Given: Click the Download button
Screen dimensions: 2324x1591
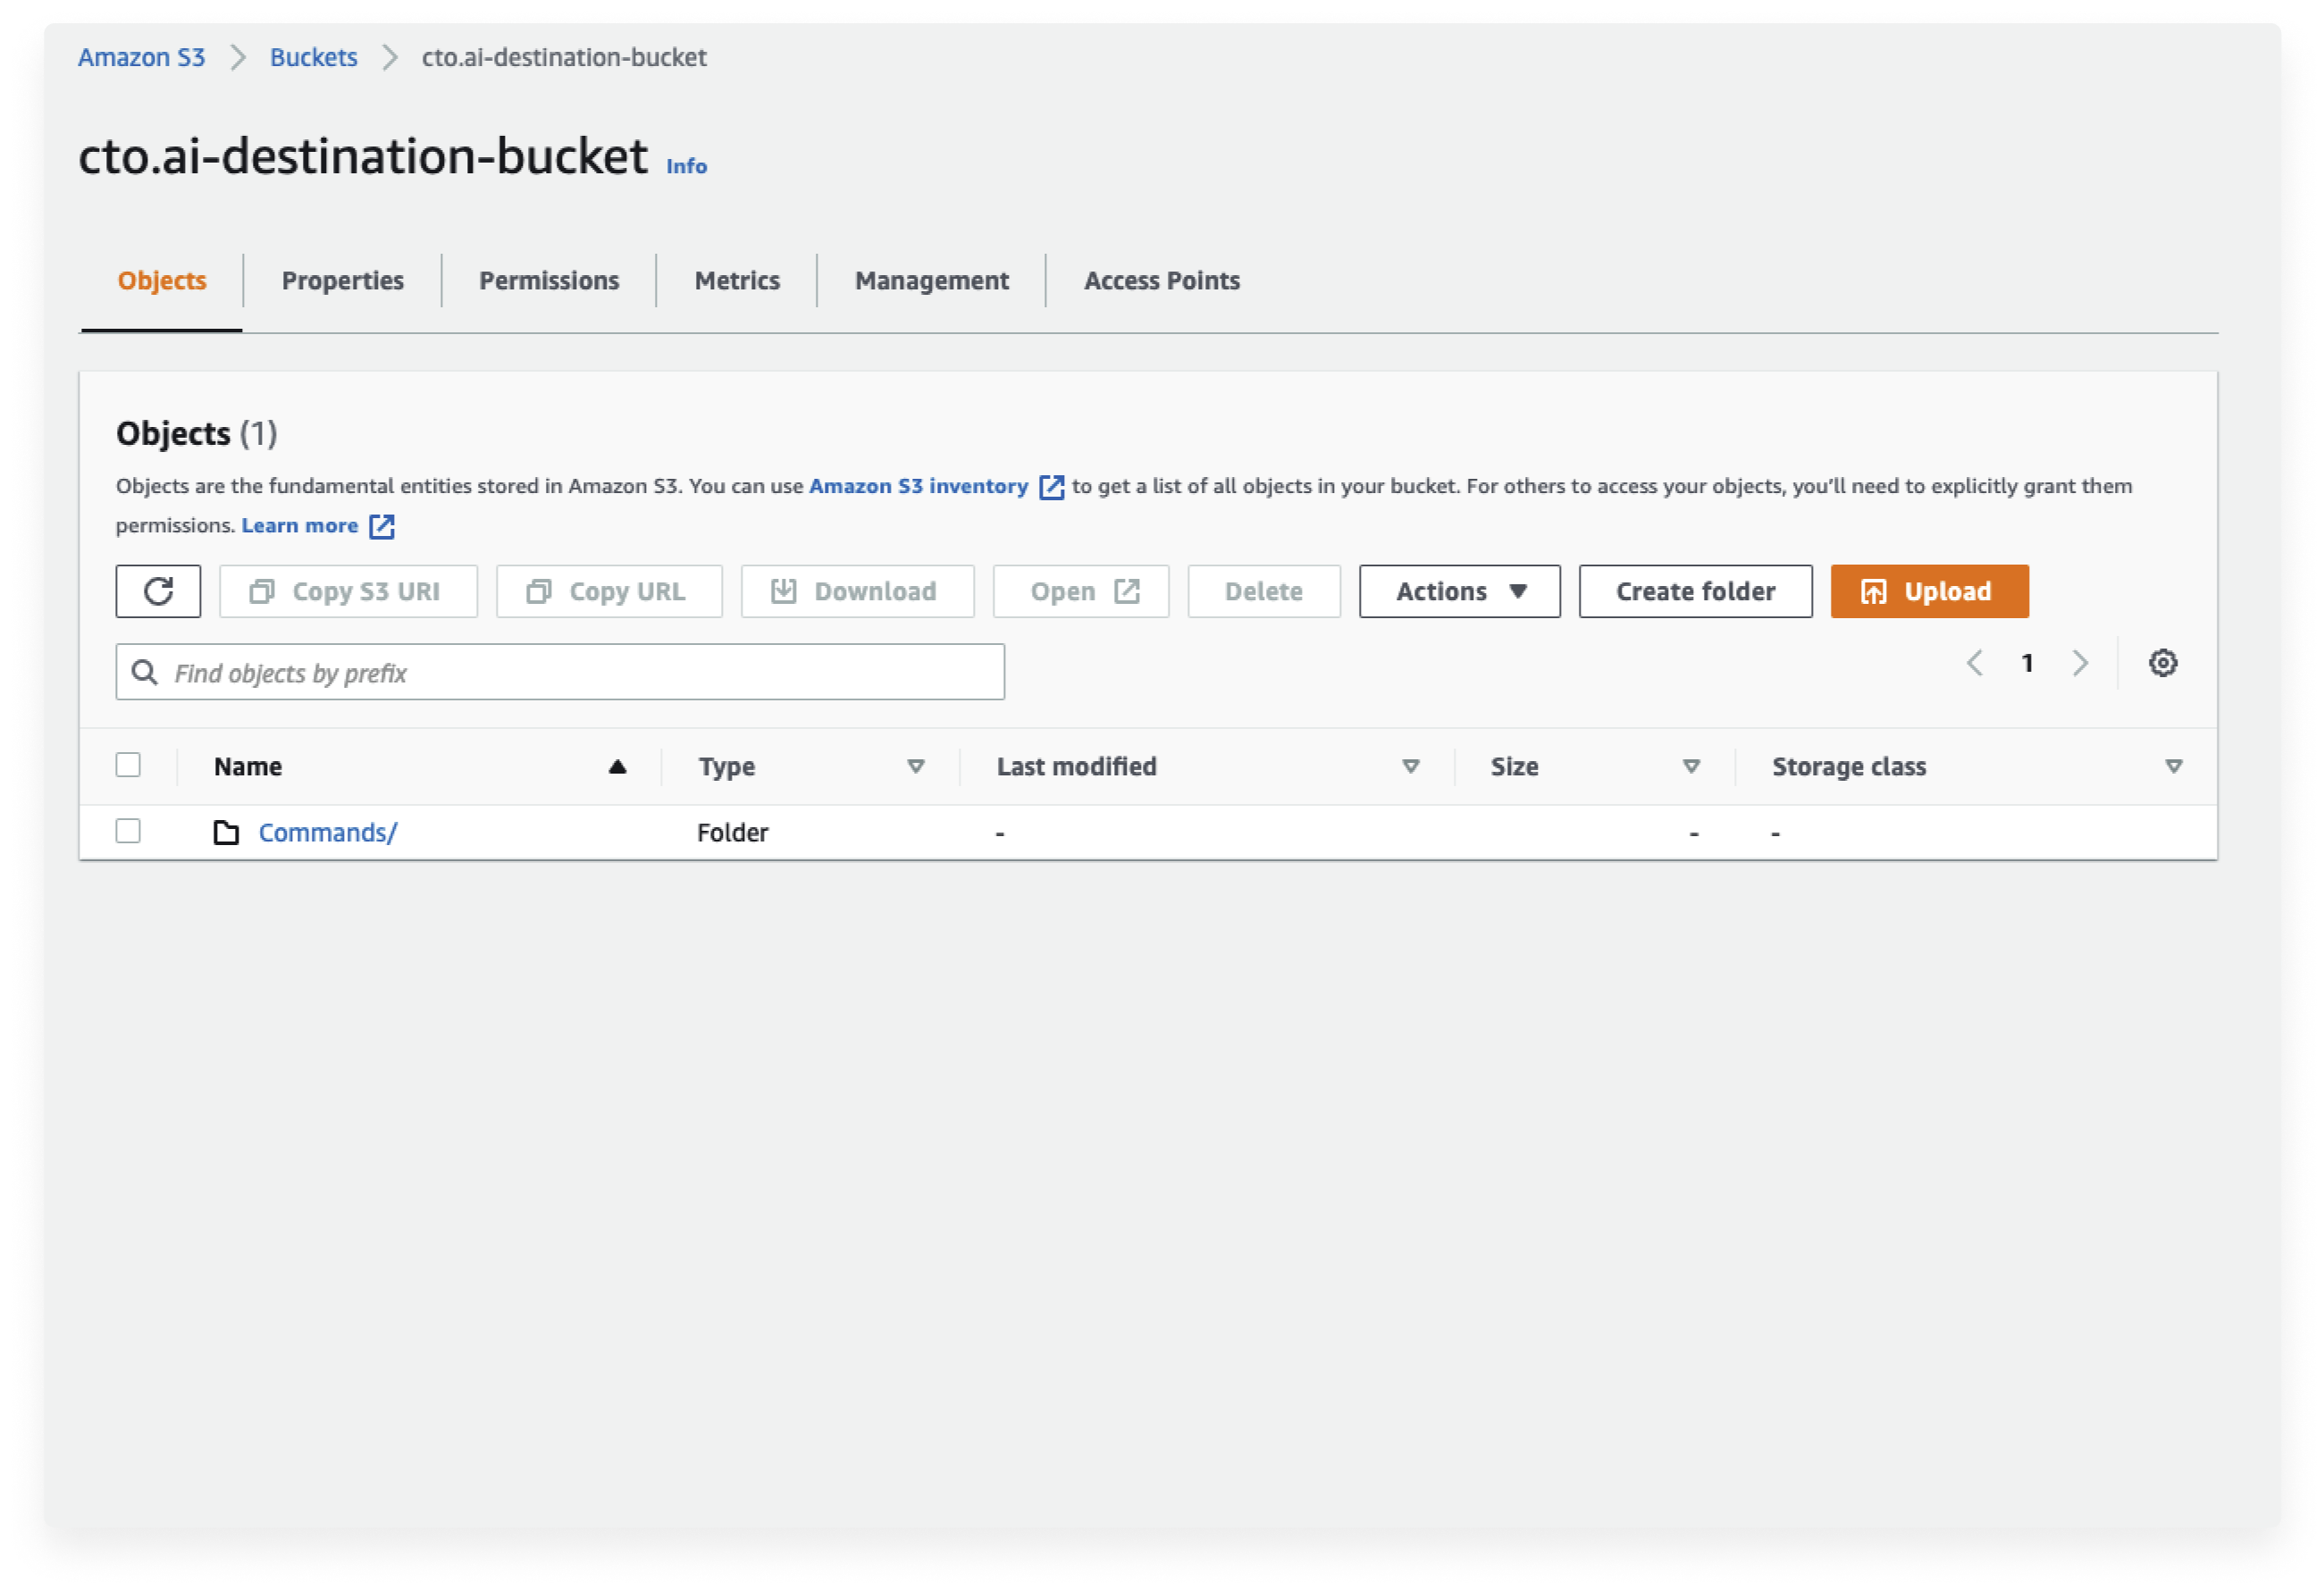Looking at the screenshot, I should point(858,591).
